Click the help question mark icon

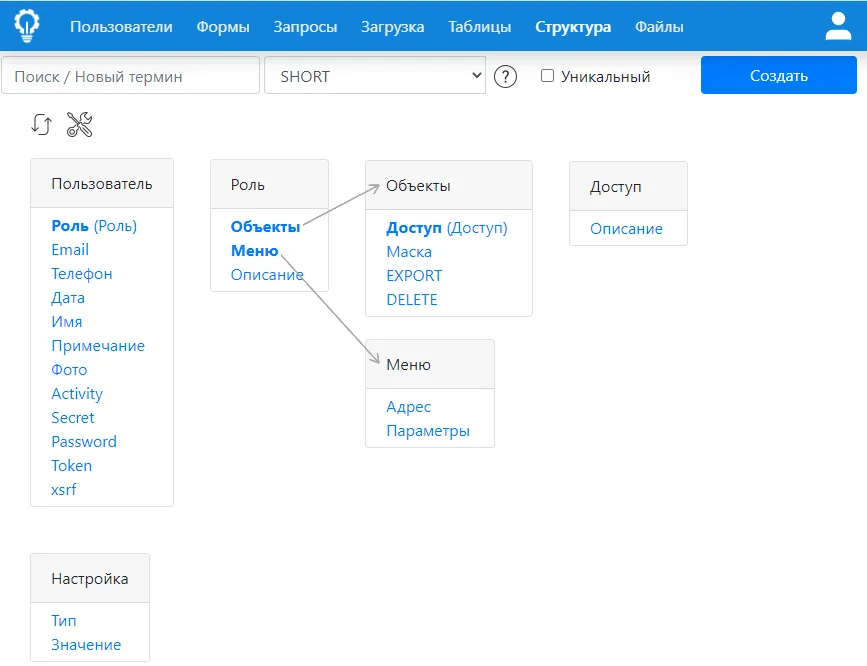(505, 76)
